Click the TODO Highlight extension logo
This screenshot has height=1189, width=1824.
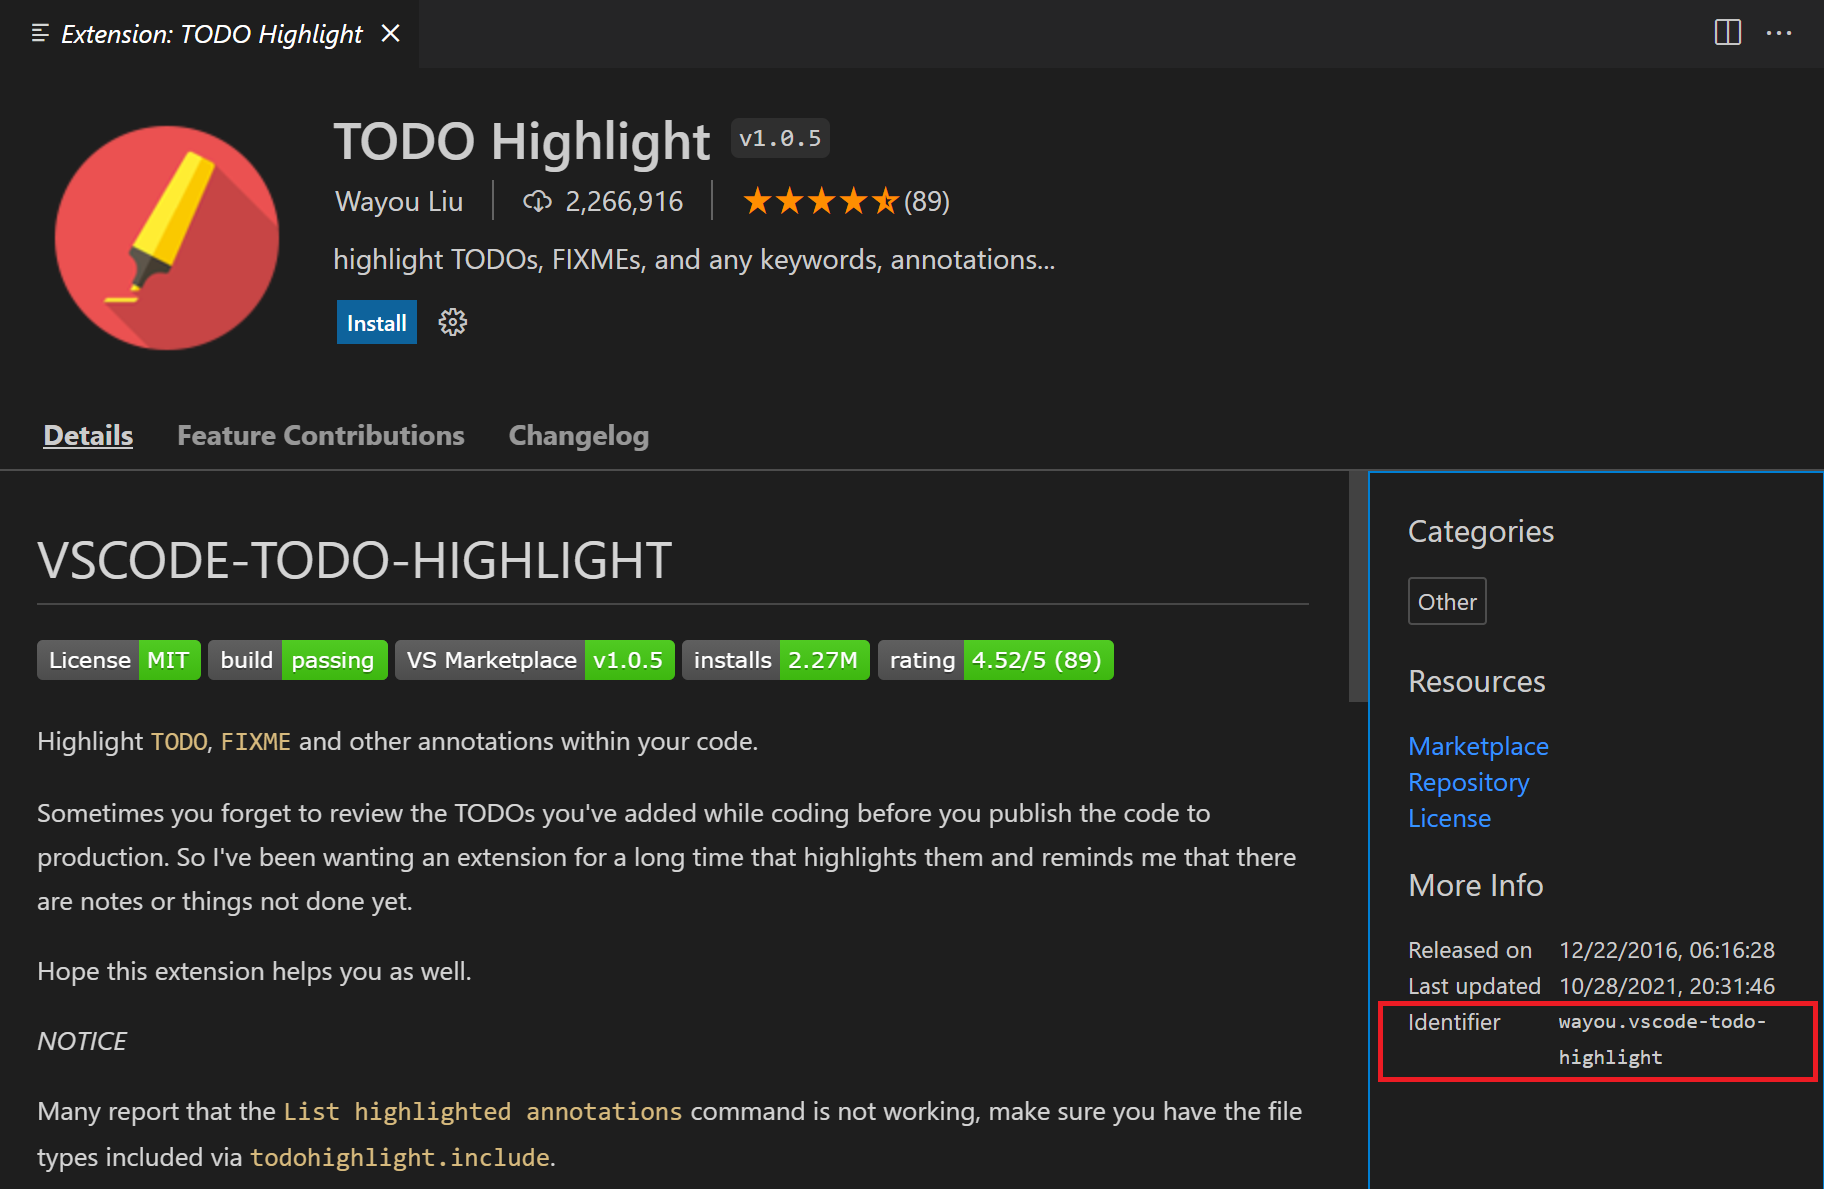tap(166, 238)
